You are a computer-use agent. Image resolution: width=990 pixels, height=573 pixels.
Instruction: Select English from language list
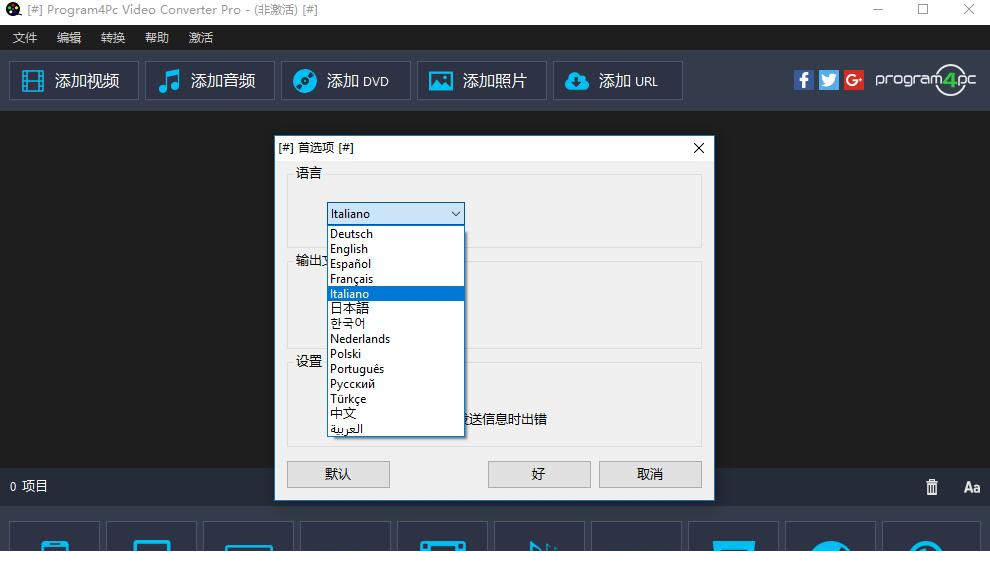pos(396,249)
